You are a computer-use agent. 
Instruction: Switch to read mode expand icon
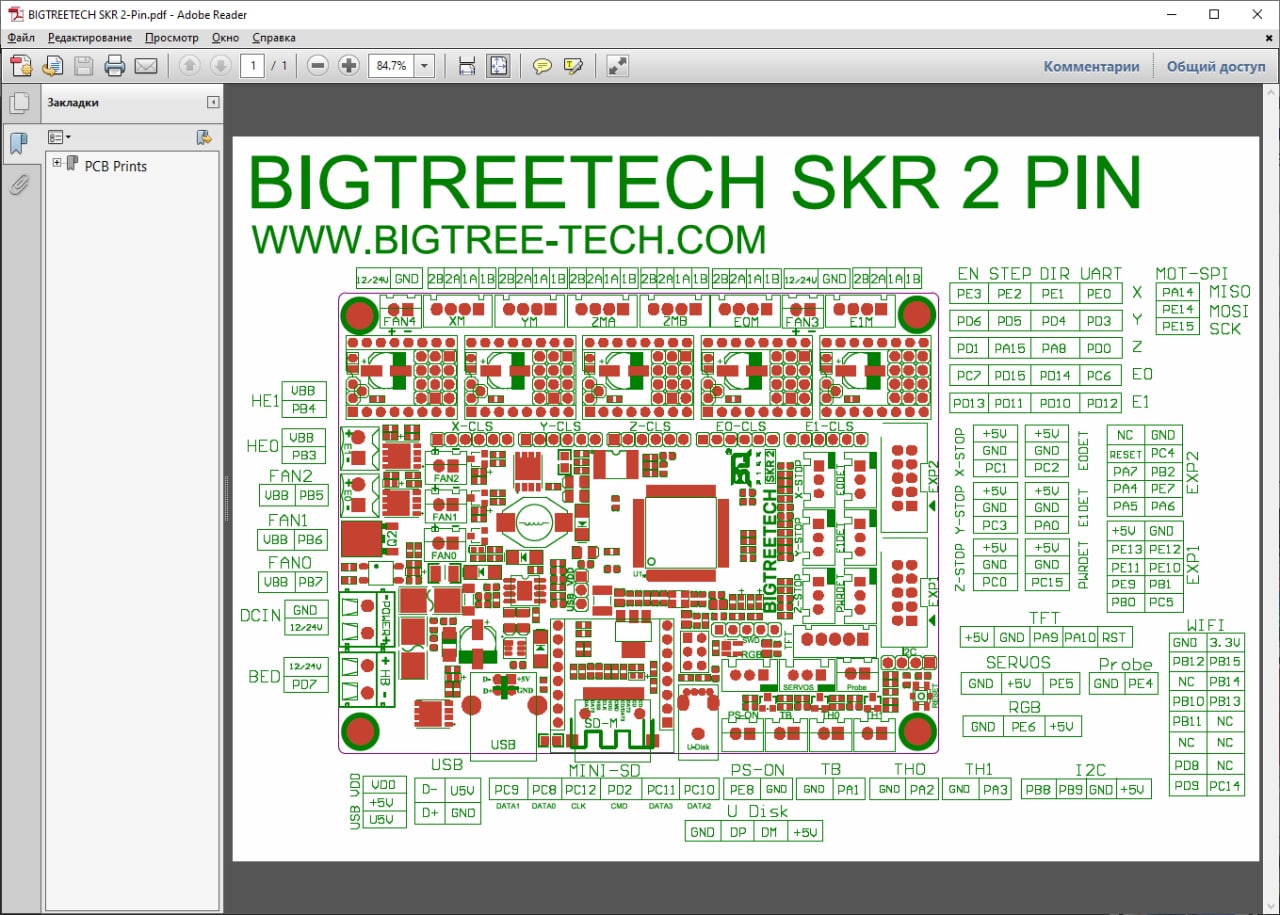pyautogui.click(x=617, y=66)
